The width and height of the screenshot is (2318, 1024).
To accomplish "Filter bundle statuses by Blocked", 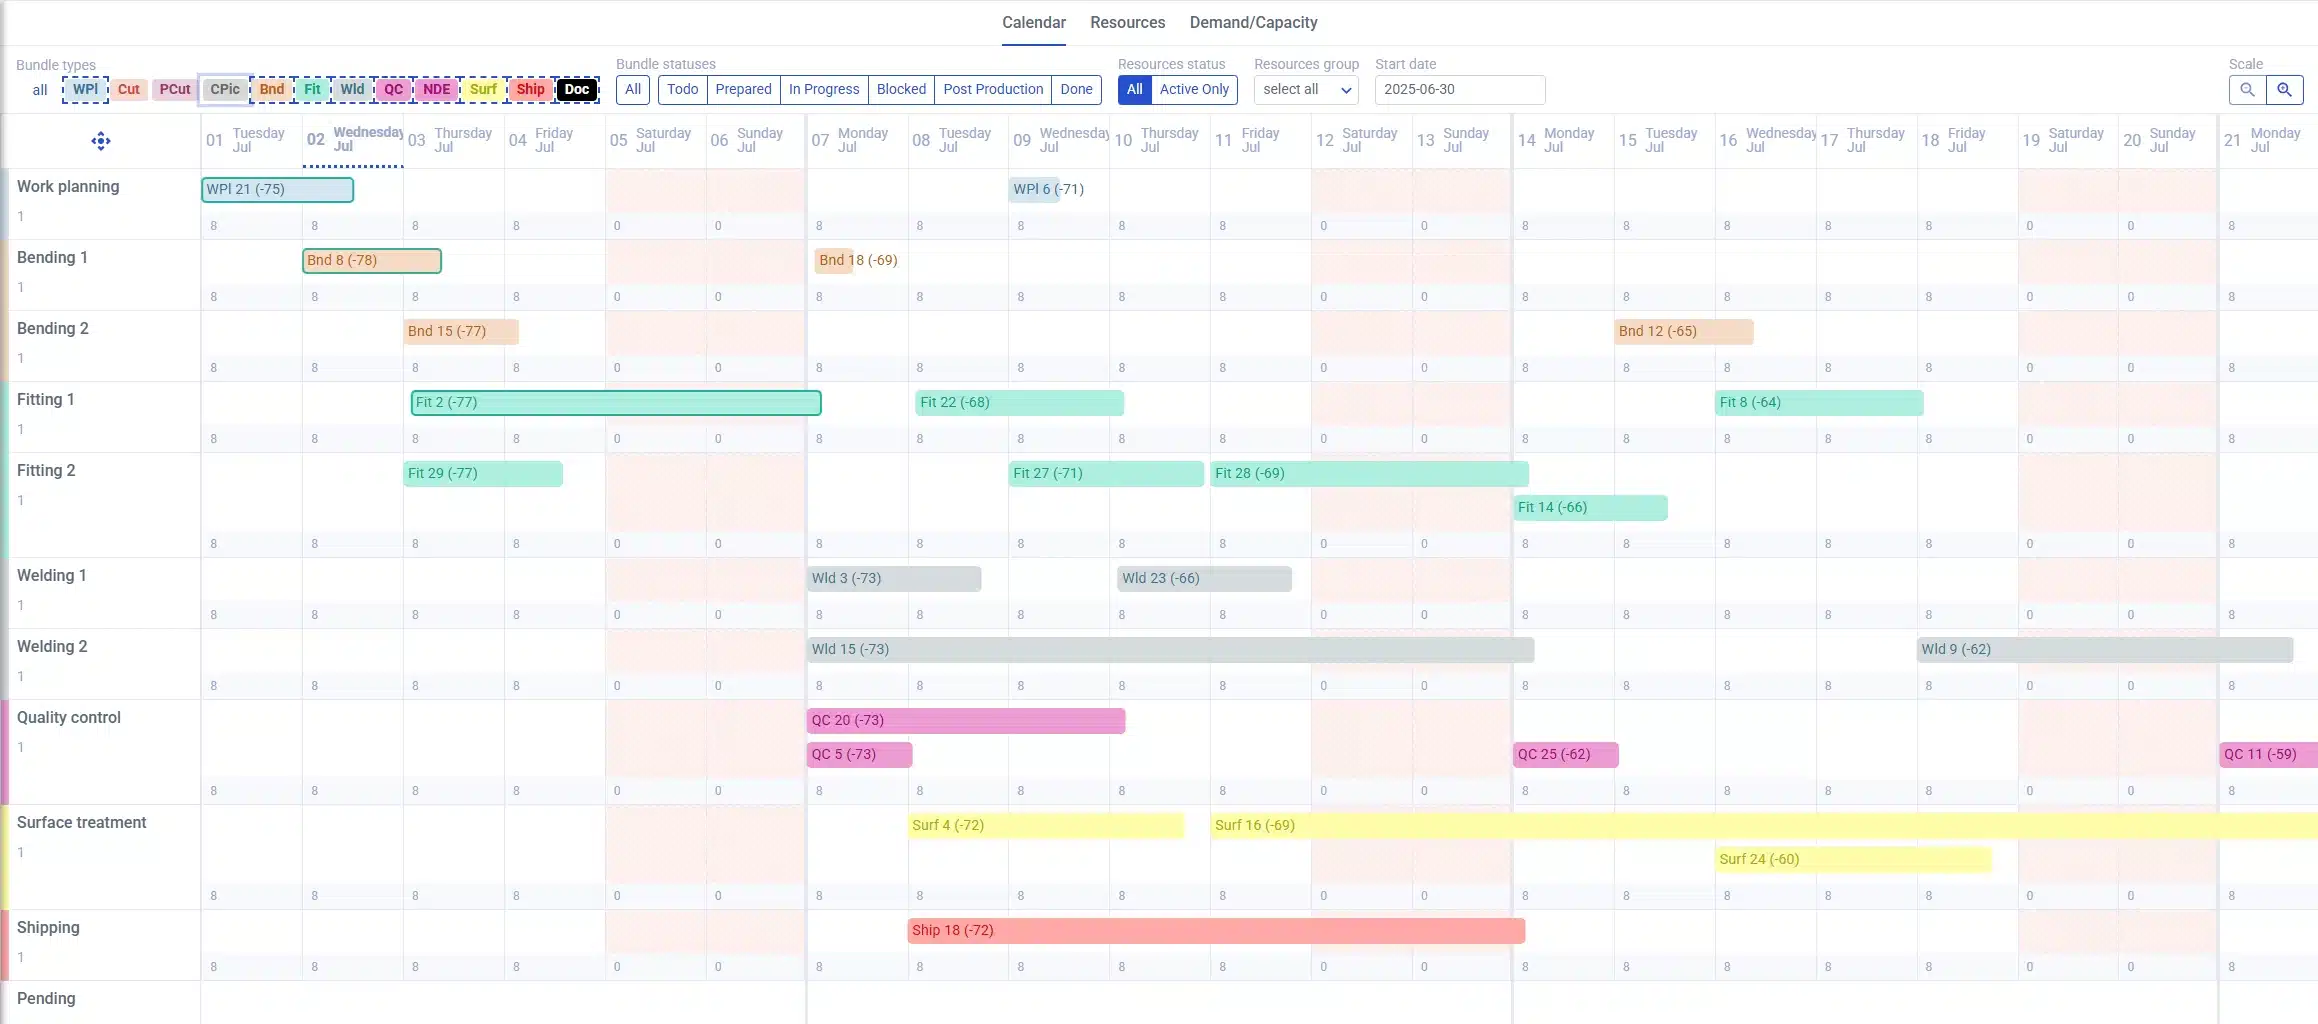I will [x=901, y=90].
